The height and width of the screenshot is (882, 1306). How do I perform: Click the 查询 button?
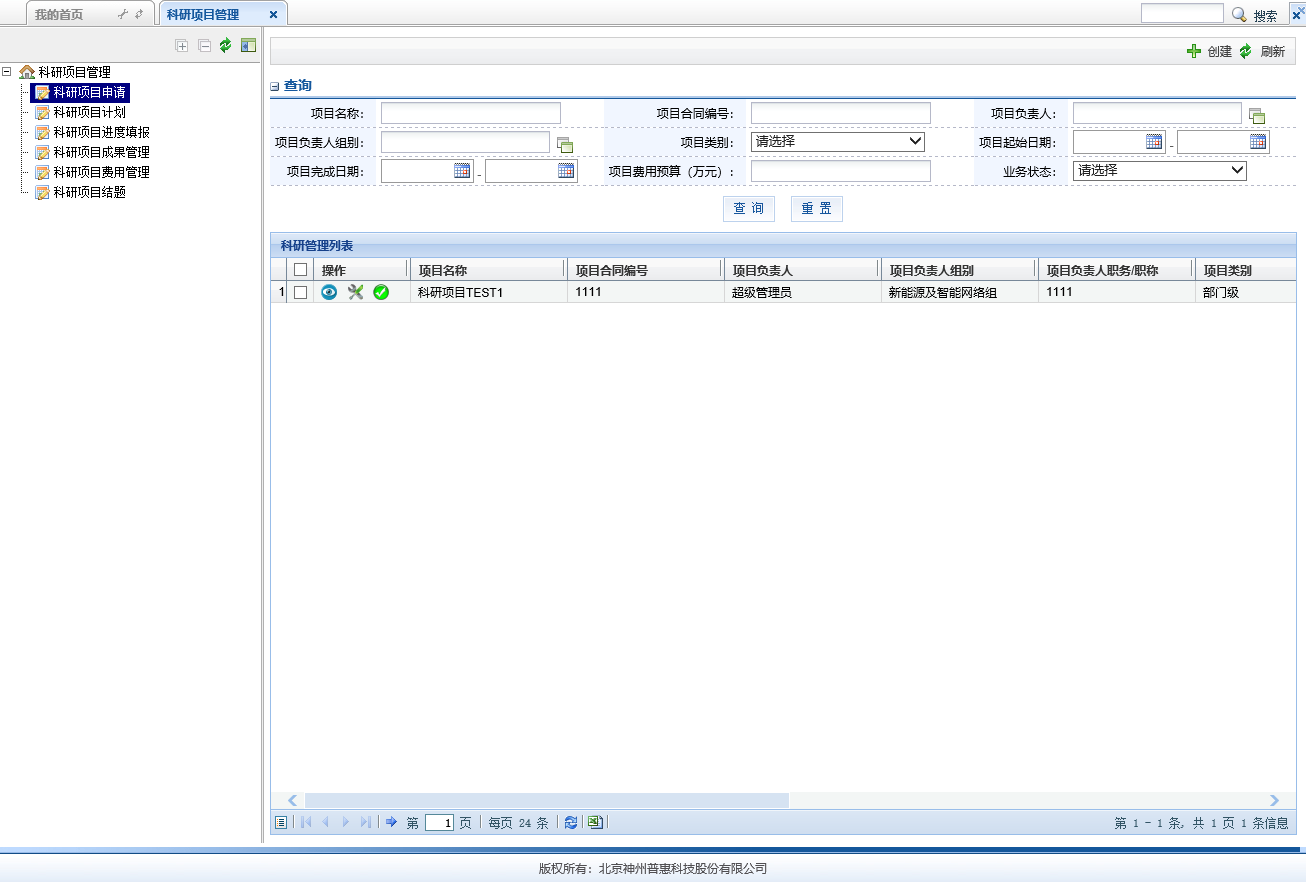[749, 208]
